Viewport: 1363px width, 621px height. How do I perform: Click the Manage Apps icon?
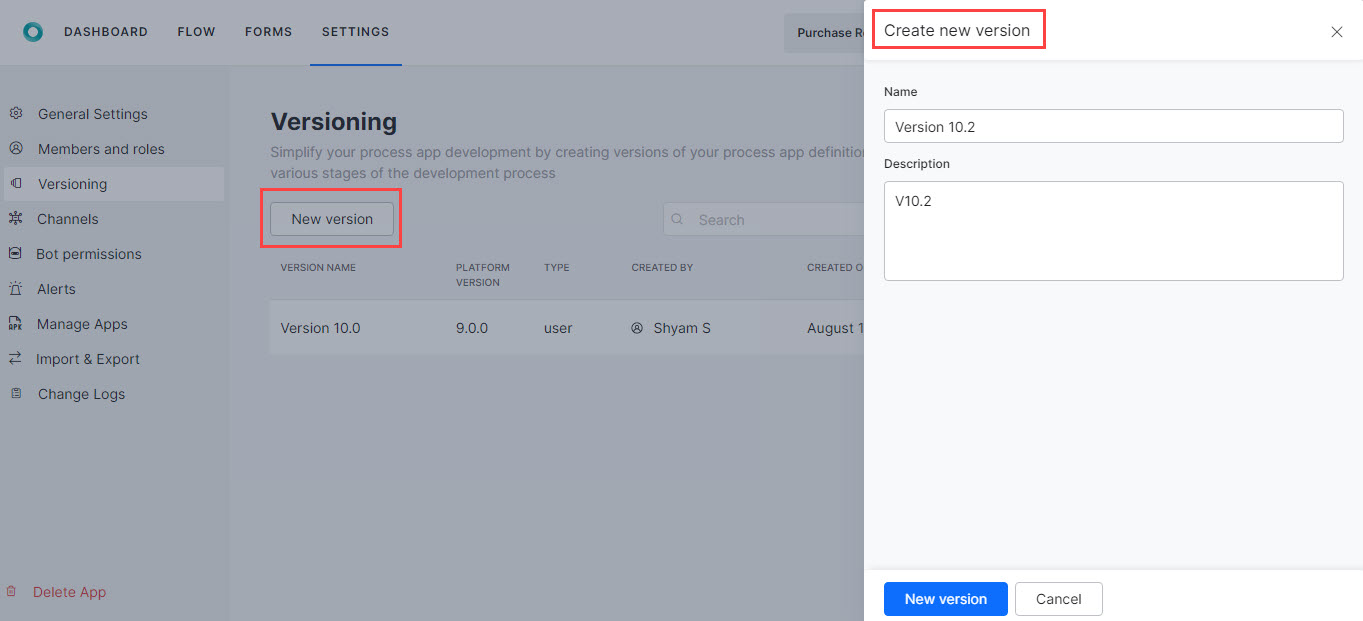tap(16, 323)
